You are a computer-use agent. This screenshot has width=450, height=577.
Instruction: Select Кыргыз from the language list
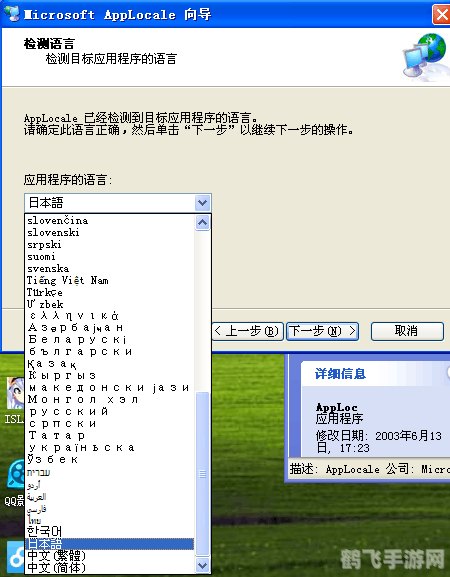point(110,375)
